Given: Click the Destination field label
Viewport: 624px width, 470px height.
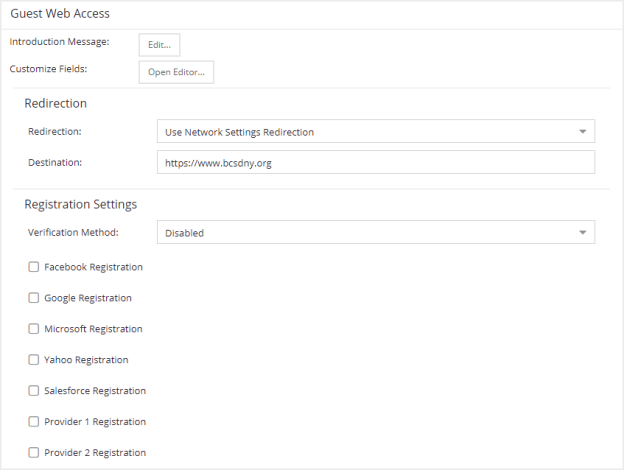Looking at the screenshot, I should point(55,162).
